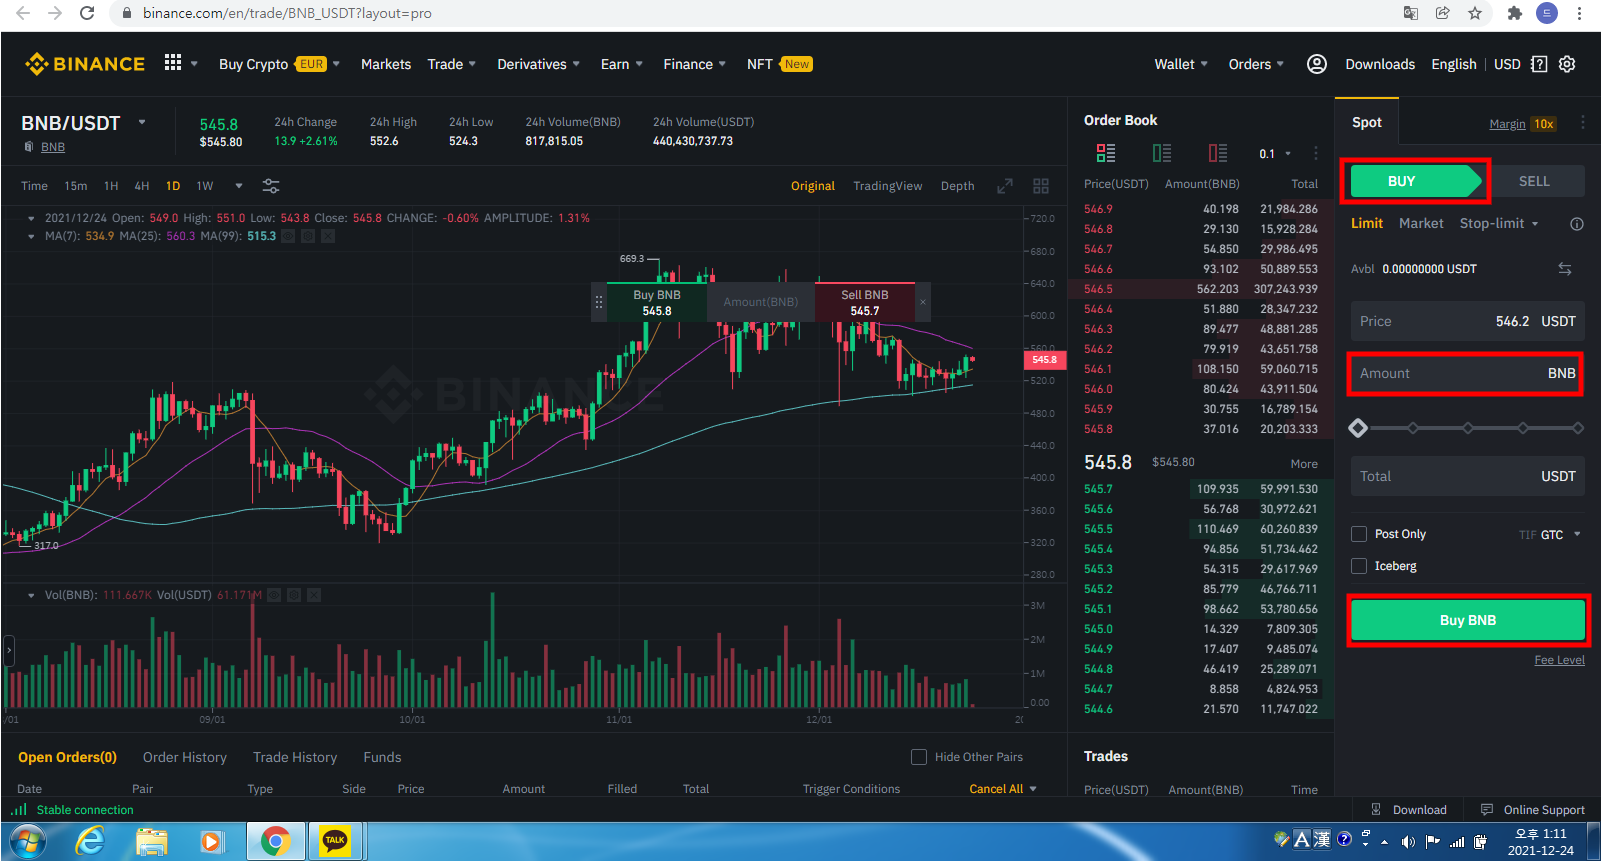
Task: Change order book 0.1 decimal grouping
Action: click(1275, 154)
